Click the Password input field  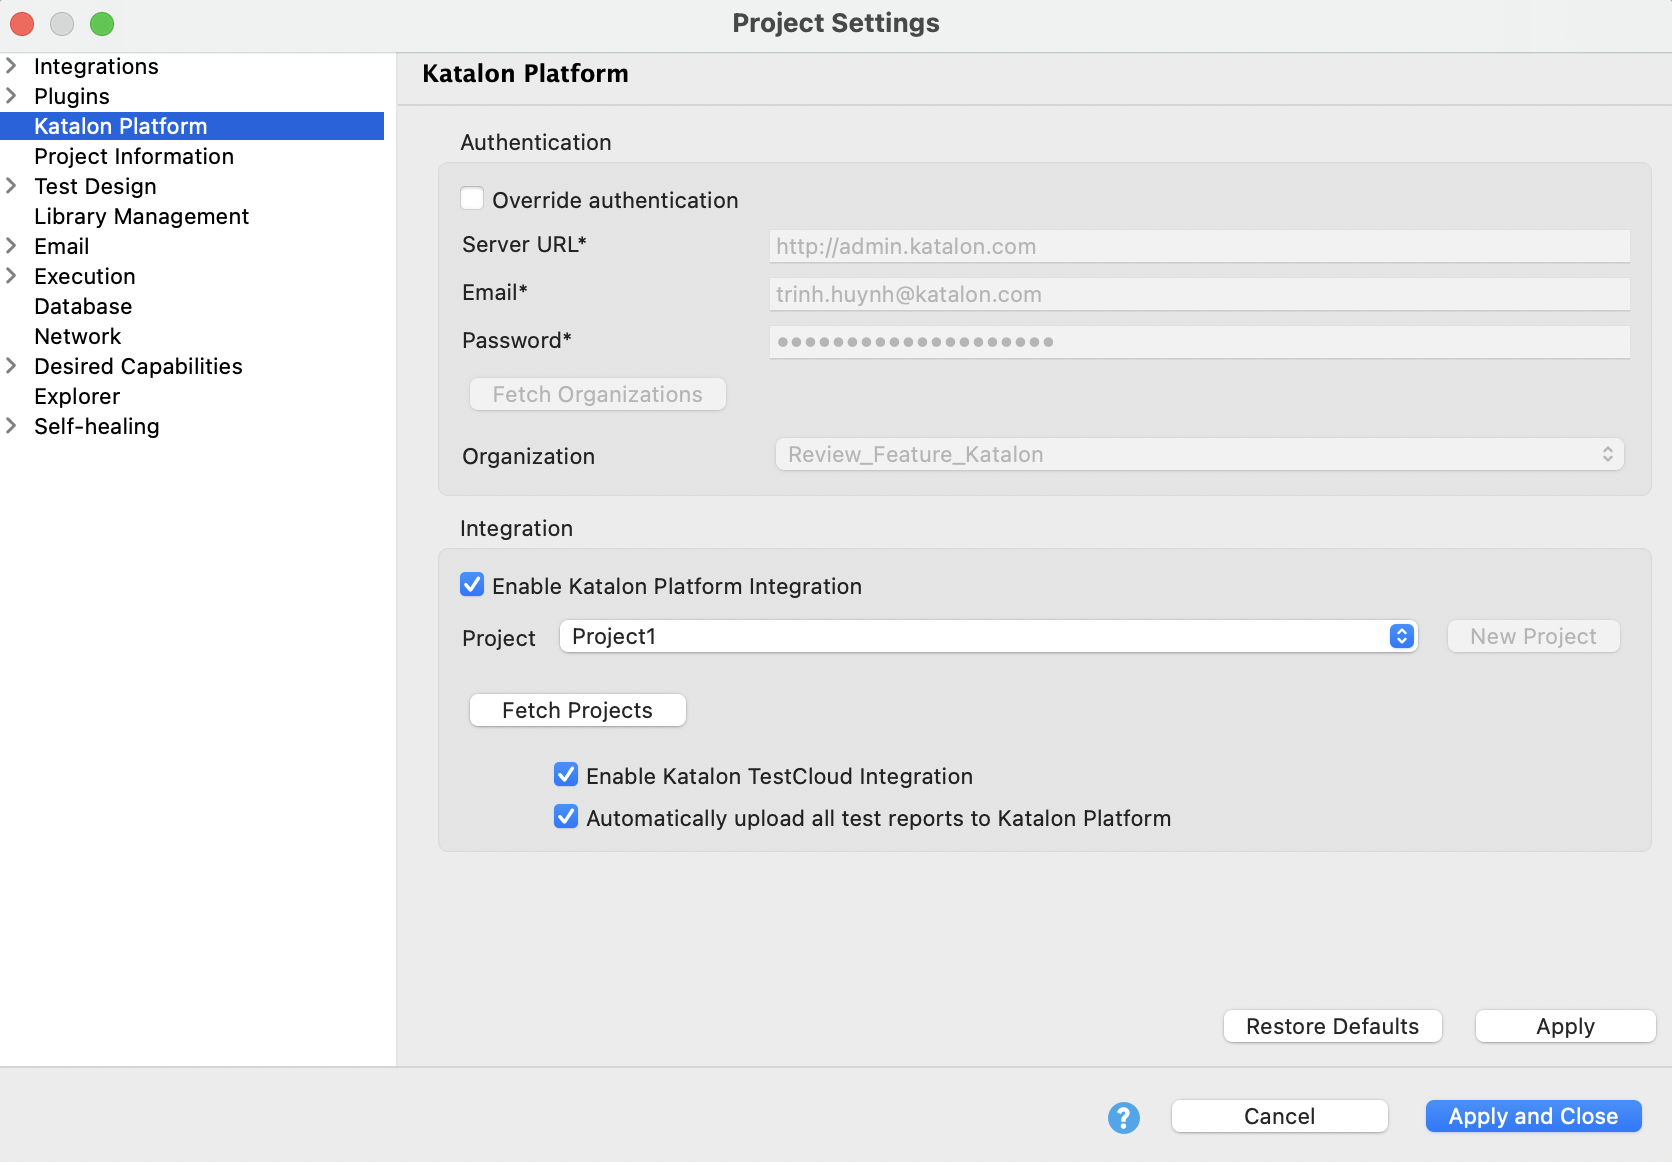coord(1199,342)
